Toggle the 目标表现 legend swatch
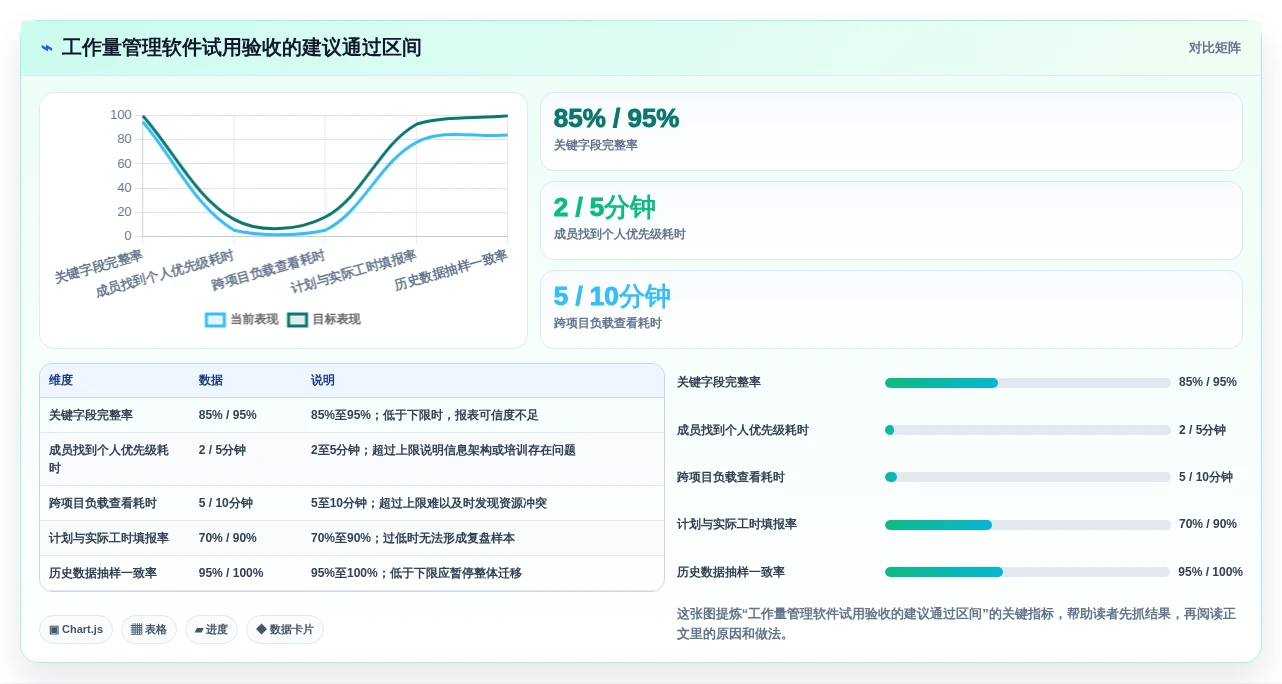1282x684 pixels. [x=297, y=320]
